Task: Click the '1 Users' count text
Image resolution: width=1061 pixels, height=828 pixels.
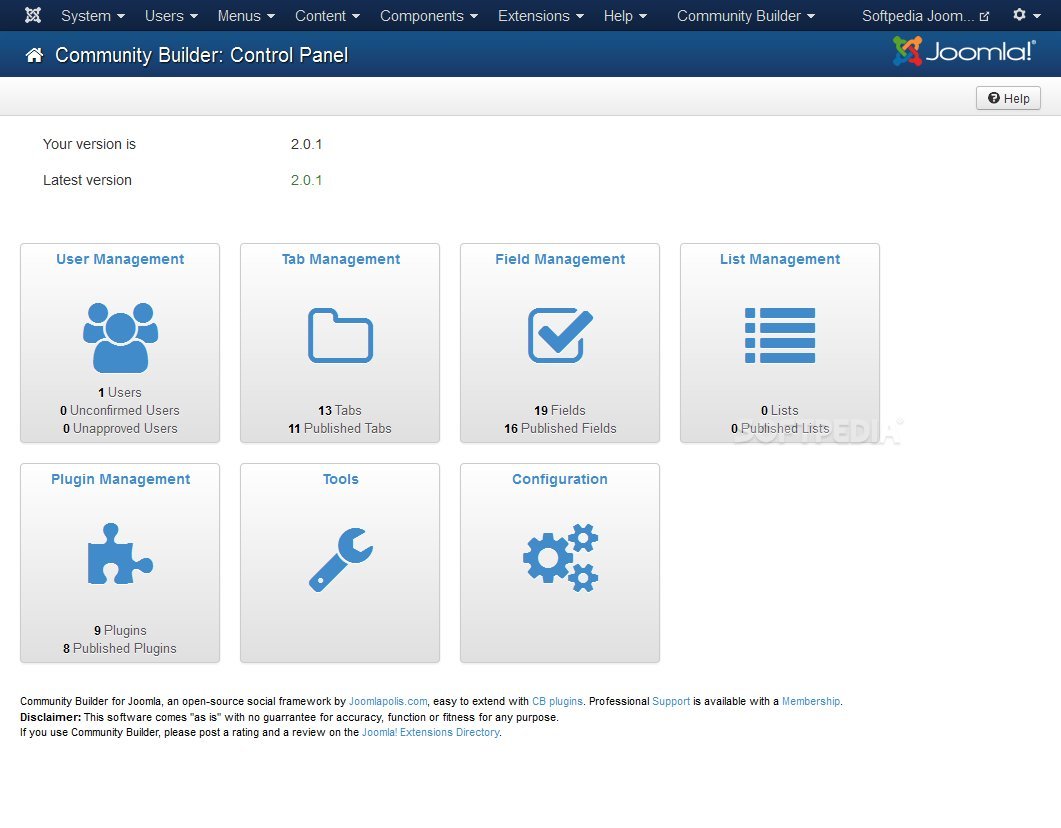Action: pos(120,392)
